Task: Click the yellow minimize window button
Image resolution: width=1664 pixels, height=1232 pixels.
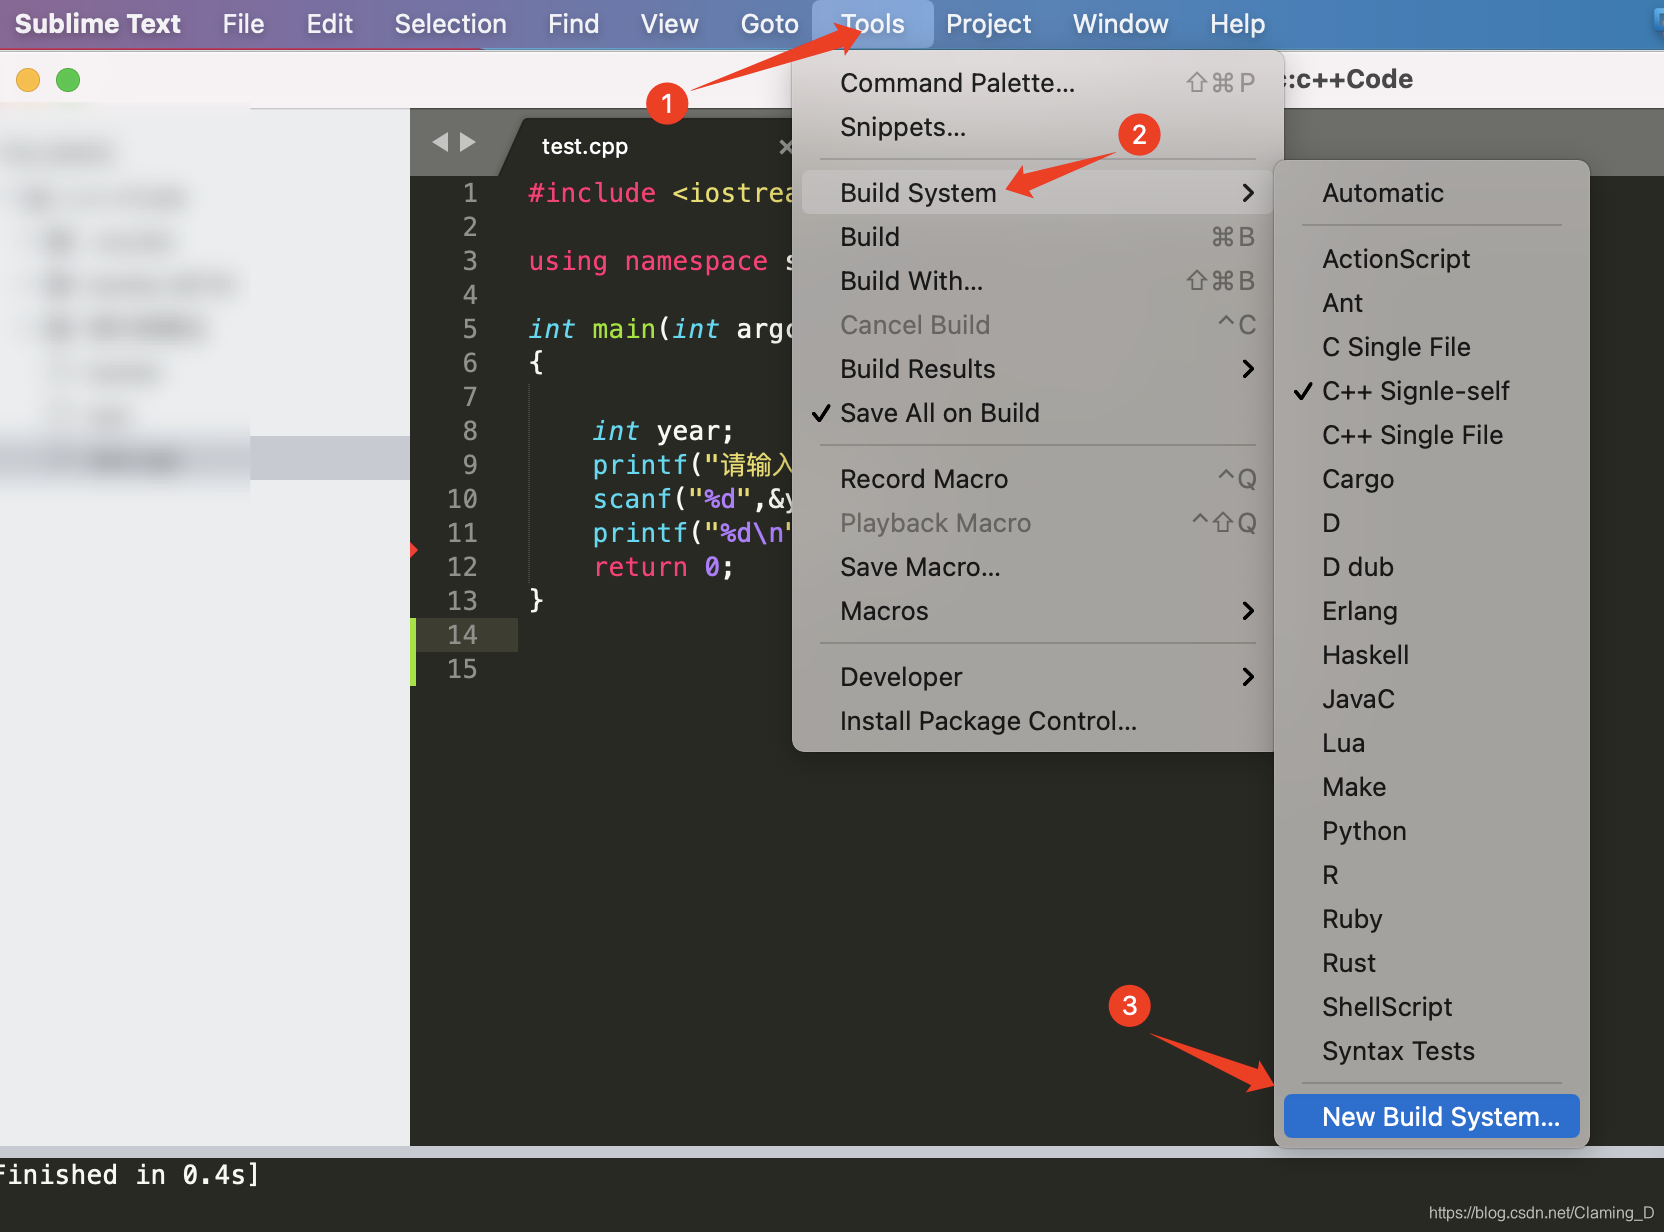Action: 28,79
